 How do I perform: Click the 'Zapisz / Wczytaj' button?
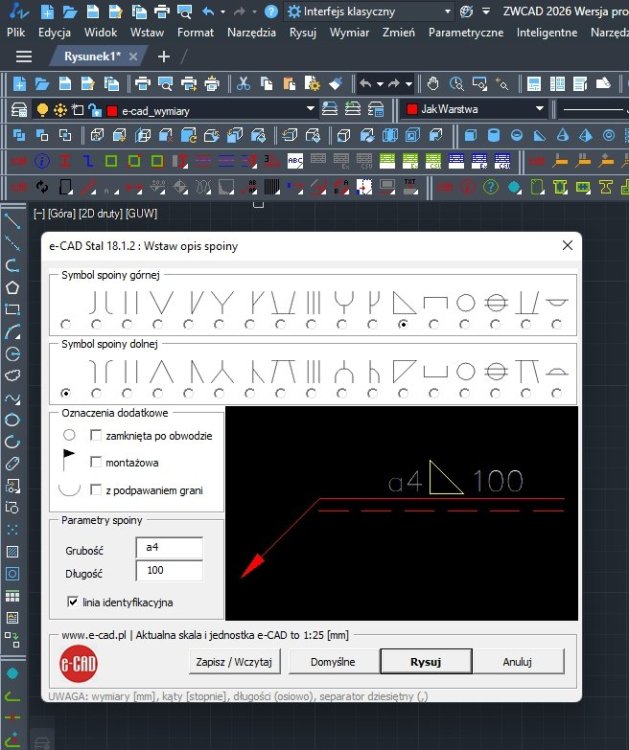(234, 662)
